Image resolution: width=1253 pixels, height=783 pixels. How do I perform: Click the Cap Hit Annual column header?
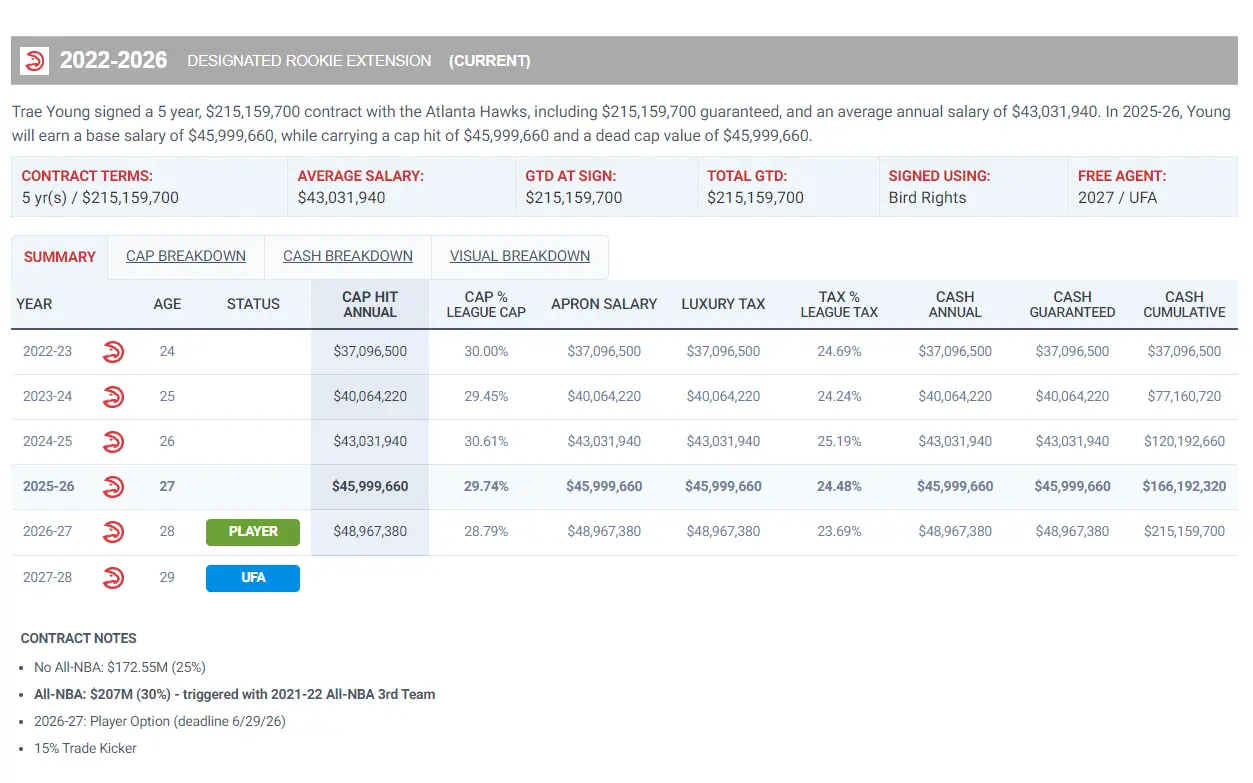point(370,304)
